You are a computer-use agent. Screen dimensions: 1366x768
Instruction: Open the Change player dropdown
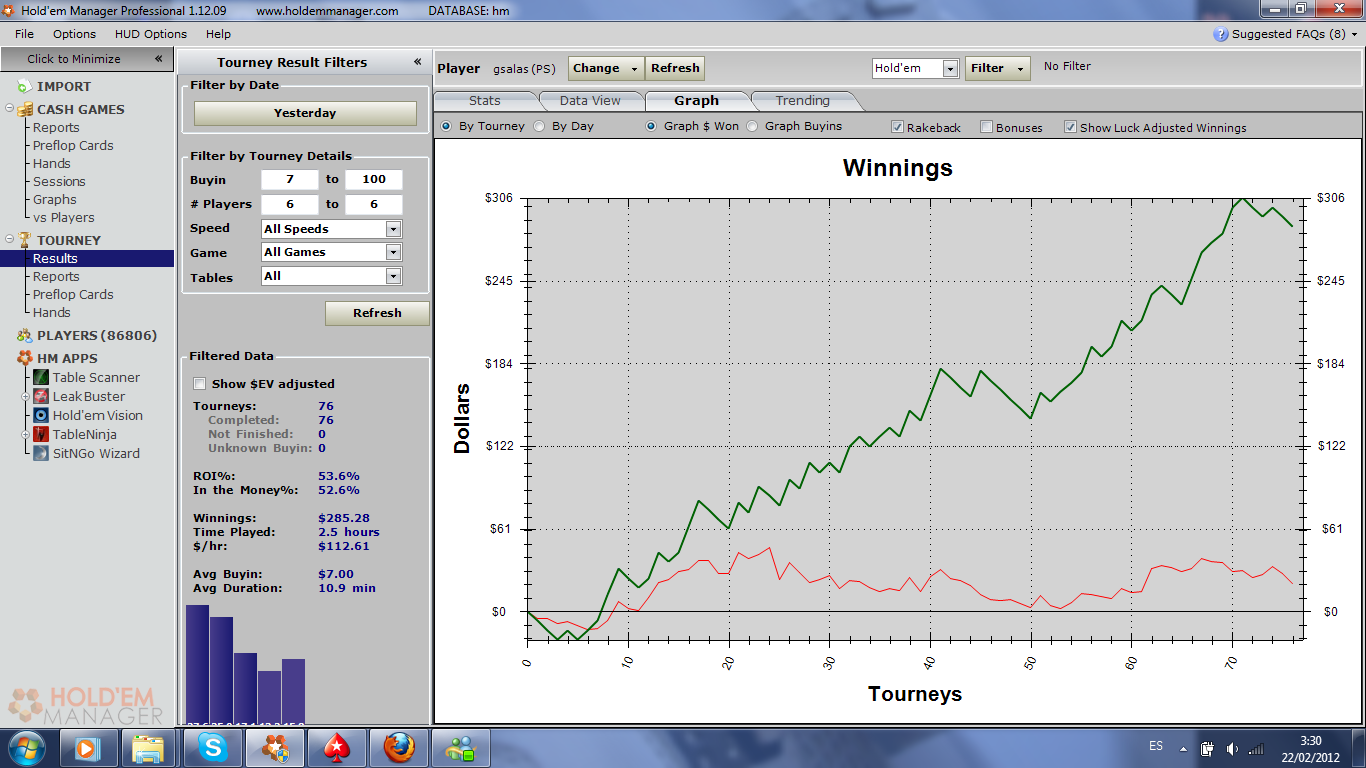(606, 68)
